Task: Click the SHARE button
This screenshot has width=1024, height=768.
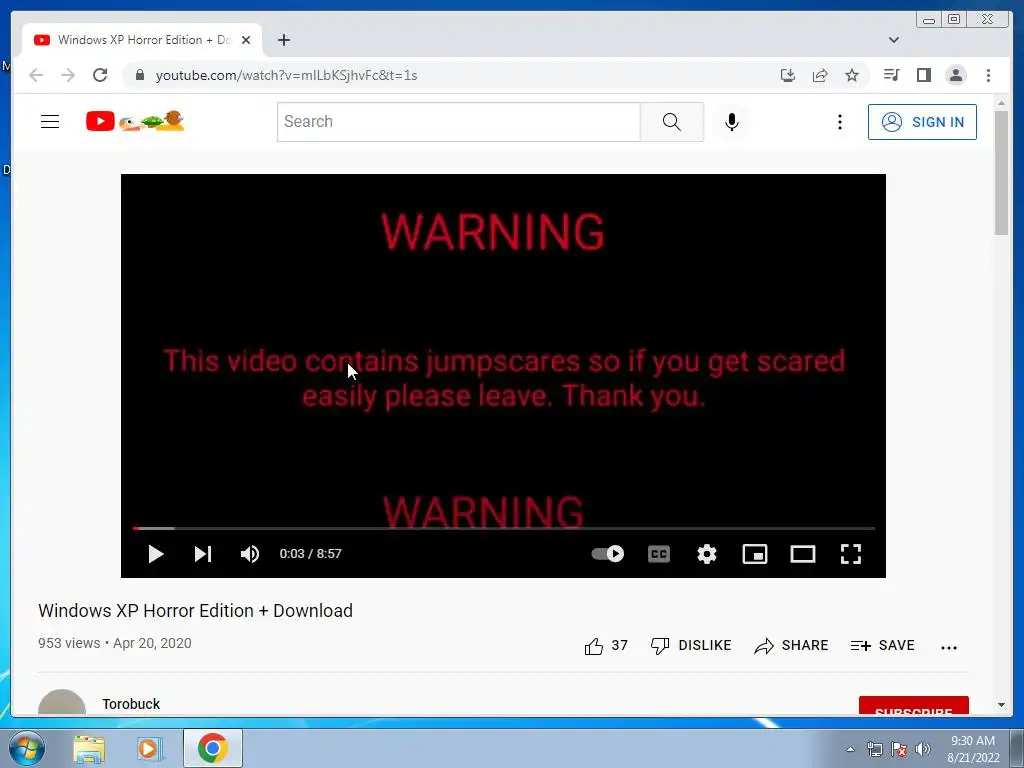Action: (x=791, y=646)
